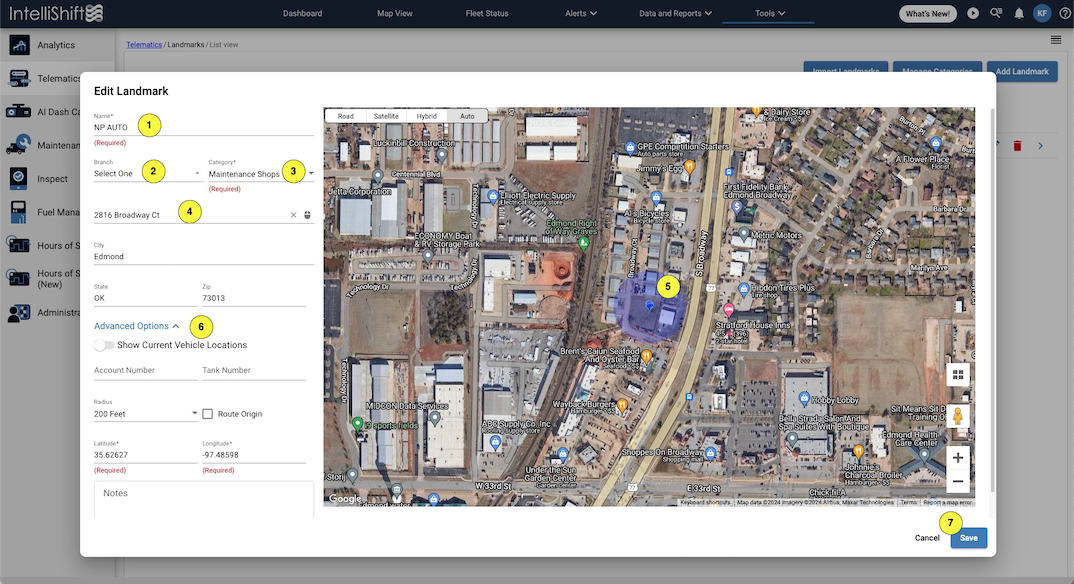Go to the Dashboard nav item
The image size is (1074, 584).
coord(302,14)
